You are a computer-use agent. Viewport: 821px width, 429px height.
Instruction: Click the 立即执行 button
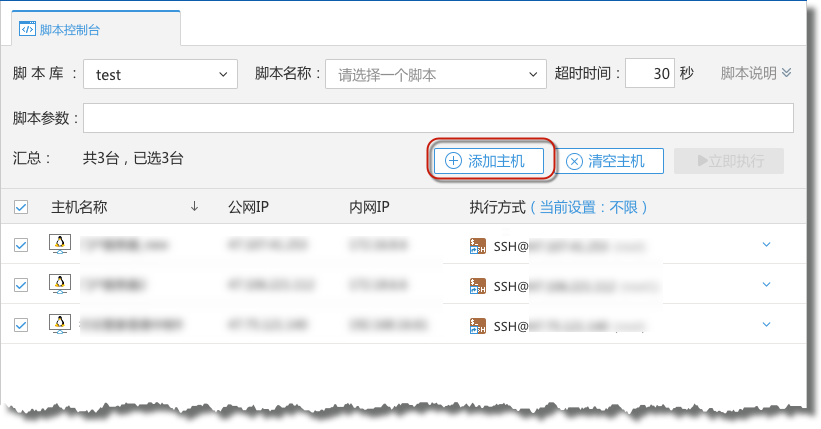click(729, 161)
